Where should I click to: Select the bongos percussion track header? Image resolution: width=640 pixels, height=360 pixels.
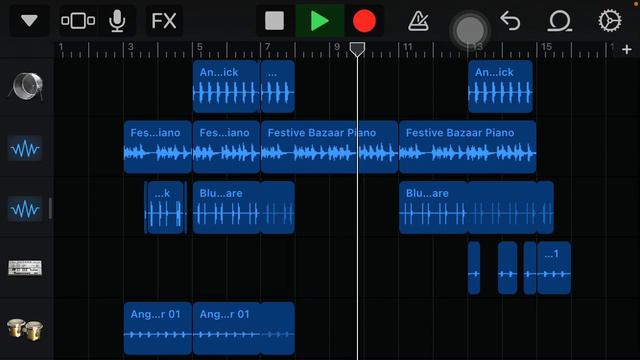(x=25, y=329)
